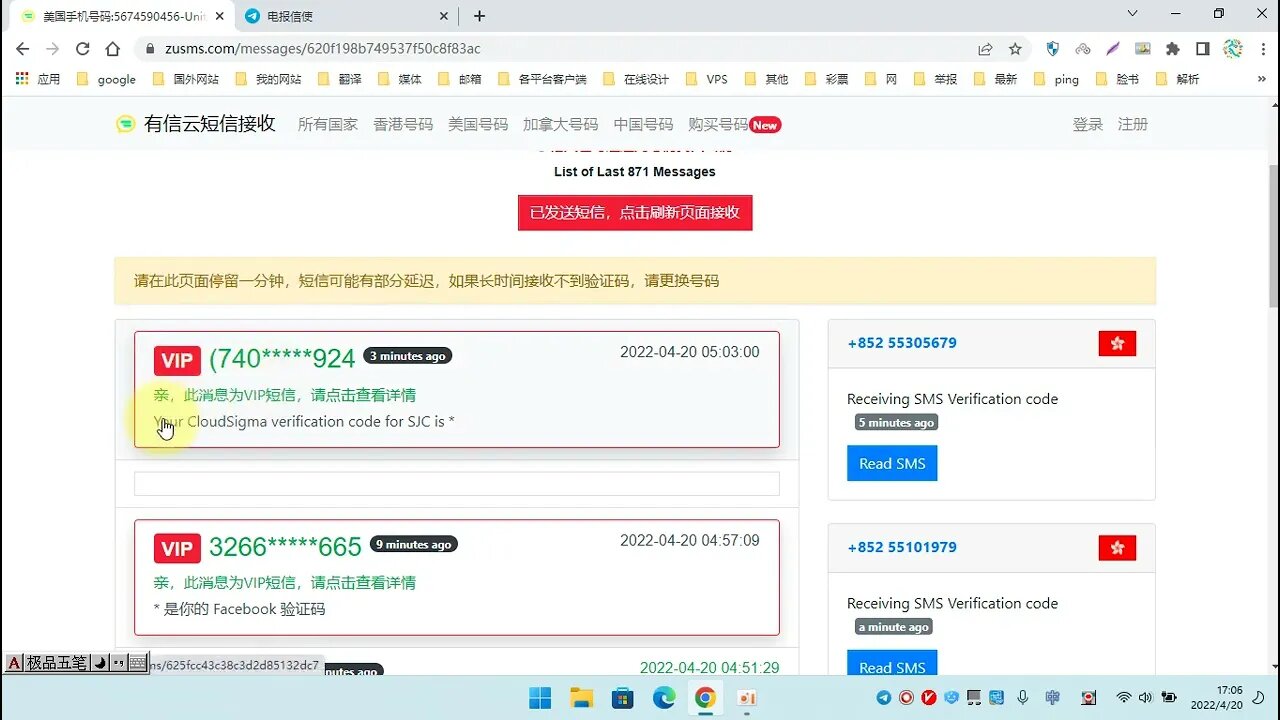Open the purple feather extension
The width and height of the screenshot is (1280, 720).
click(1112, 49)
